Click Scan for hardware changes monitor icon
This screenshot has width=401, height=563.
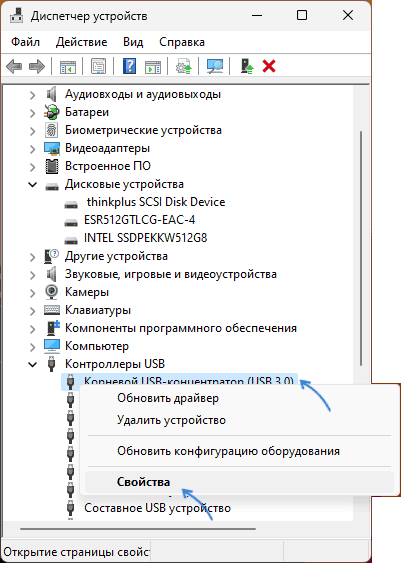(x=215, y=66)
